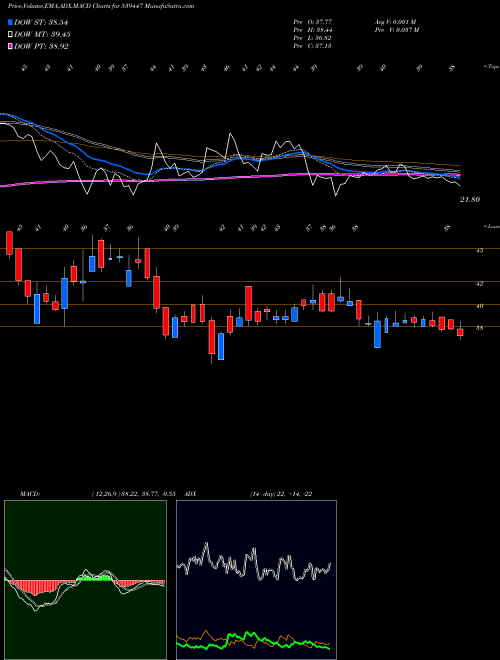Select the 'DOW ST: 38.54' legend label
This screenshot has height=660, width=500.
(x=41, y=22)
